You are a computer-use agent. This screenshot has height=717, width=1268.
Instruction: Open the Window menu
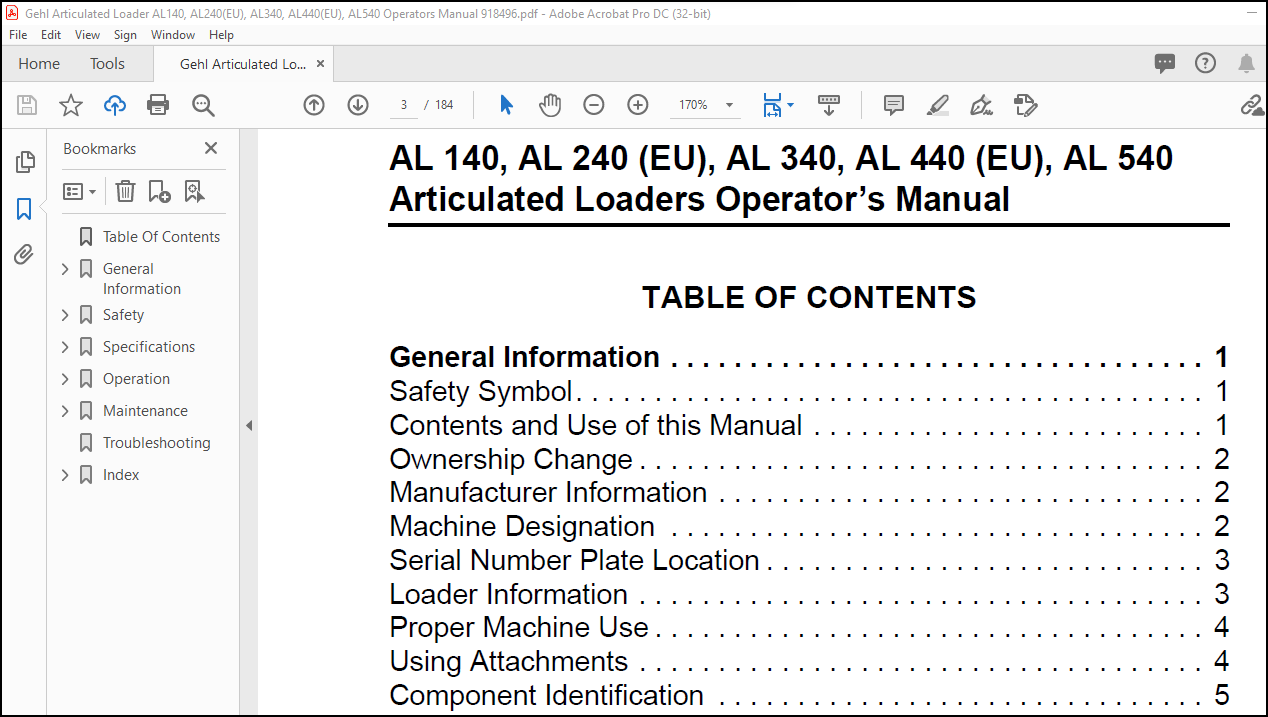coord(173,35)
